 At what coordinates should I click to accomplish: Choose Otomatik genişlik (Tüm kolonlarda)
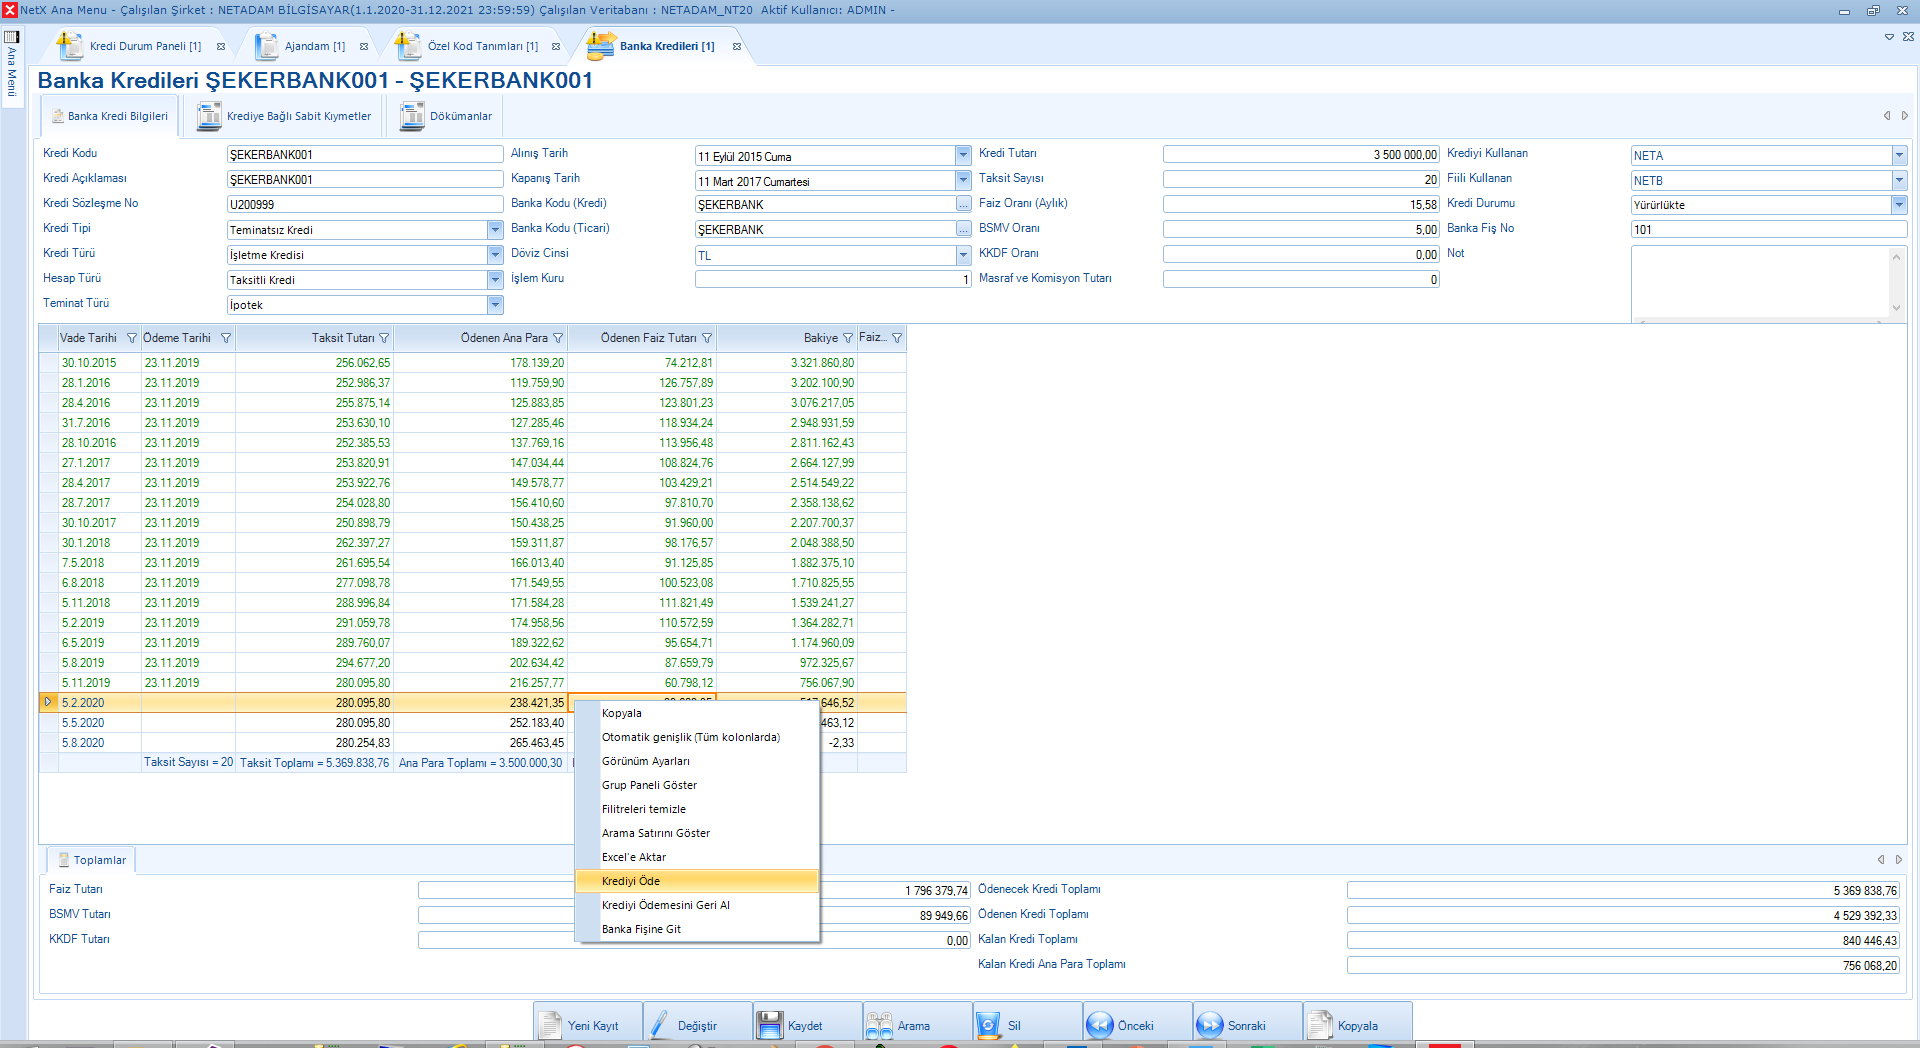[x=697, y=737]
